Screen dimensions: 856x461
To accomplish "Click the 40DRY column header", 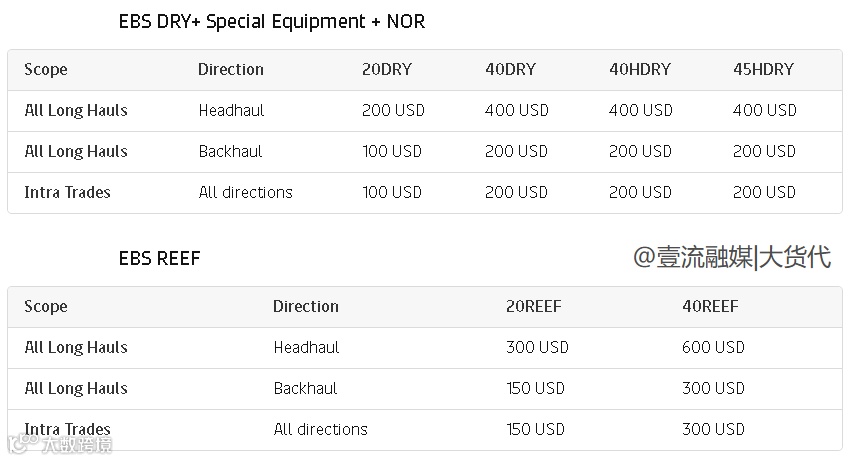I will point(510,70).
